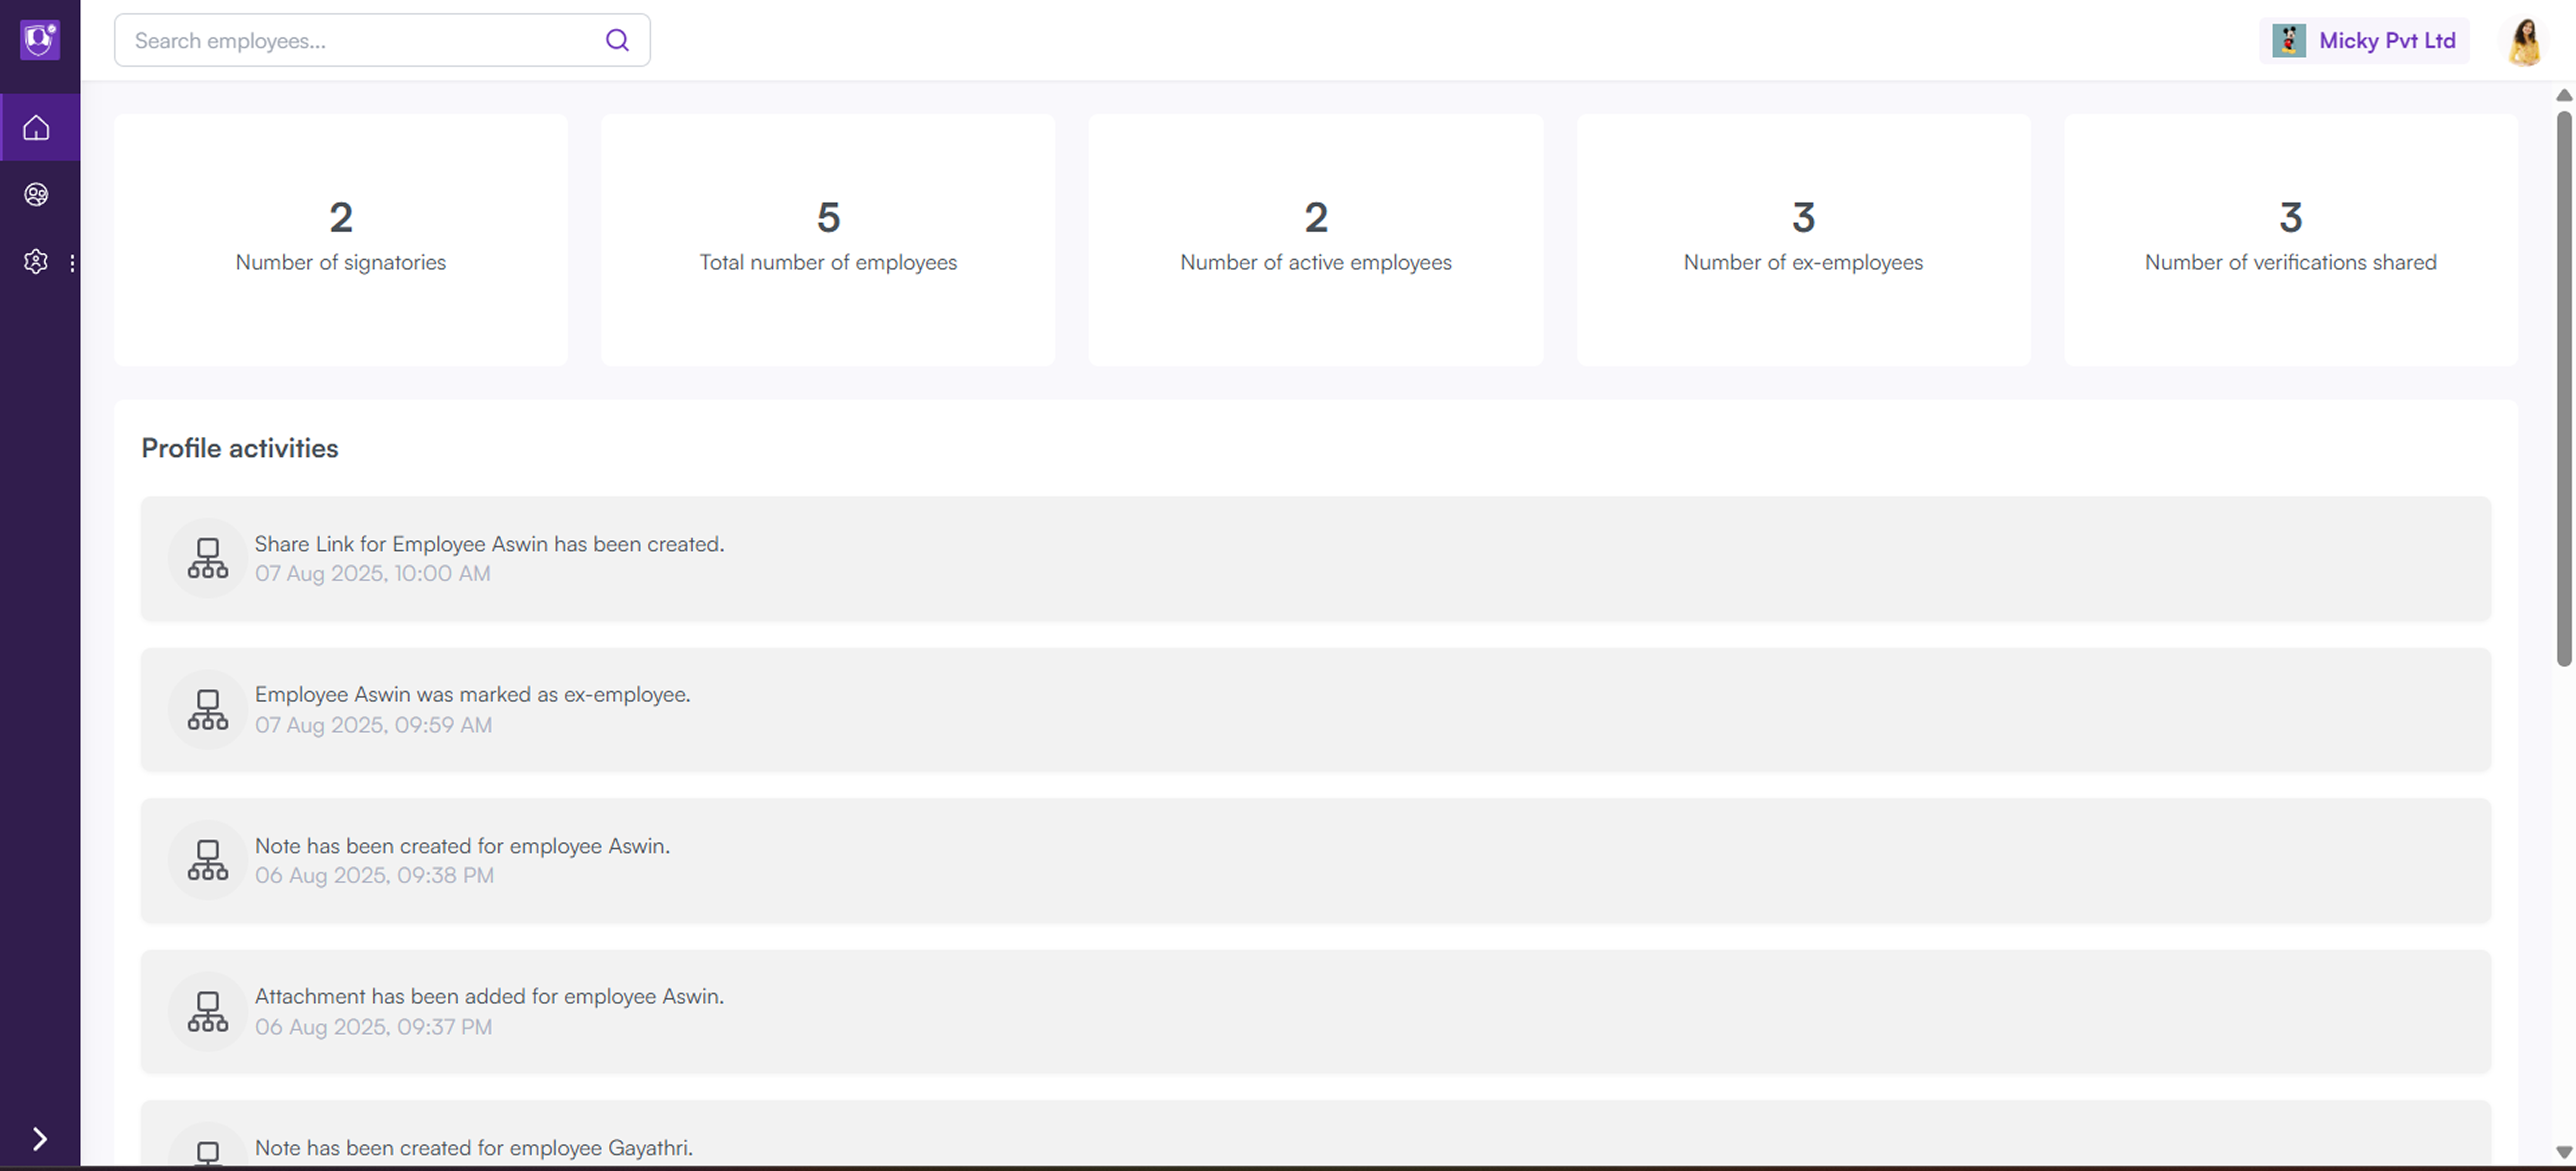Image resolution: width=2576 pixels, height=1171 pixels.
Task: View Number of ex-employees card
Action: click(1803, 240)
